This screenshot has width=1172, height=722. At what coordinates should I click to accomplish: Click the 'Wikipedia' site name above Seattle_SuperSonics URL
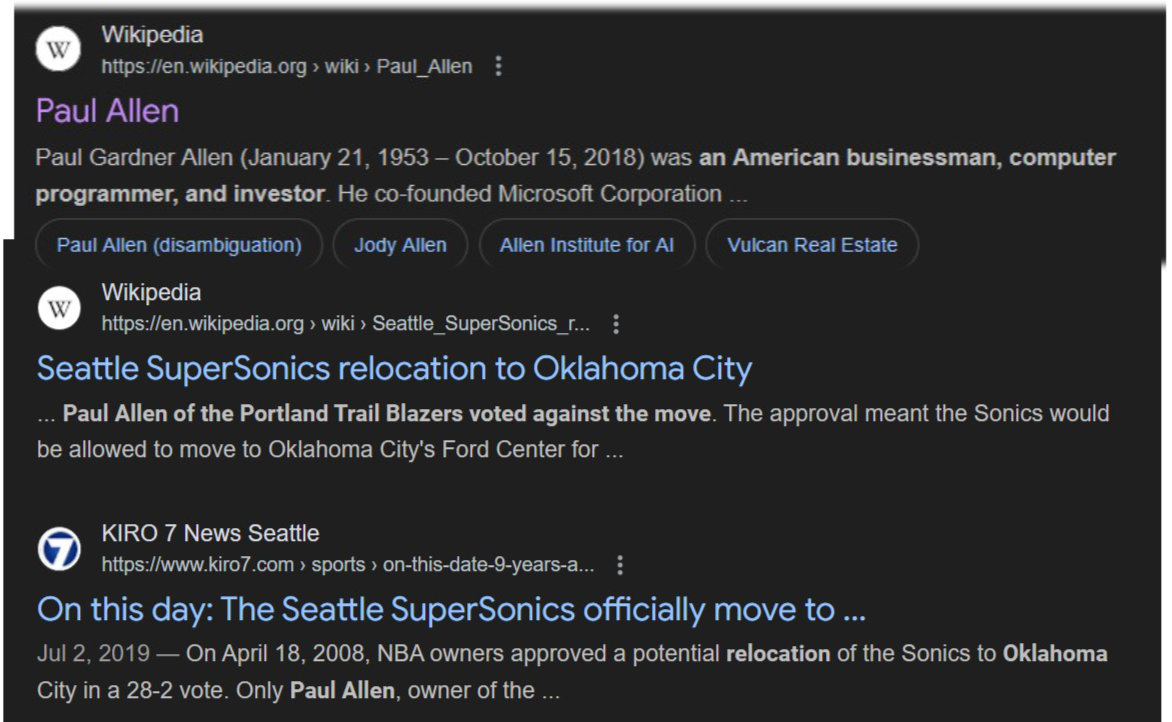[x=151, y=292]
